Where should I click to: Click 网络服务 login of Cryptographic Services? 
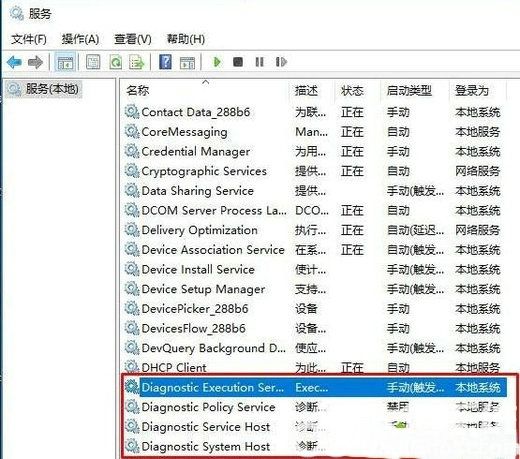coord(477,171)
